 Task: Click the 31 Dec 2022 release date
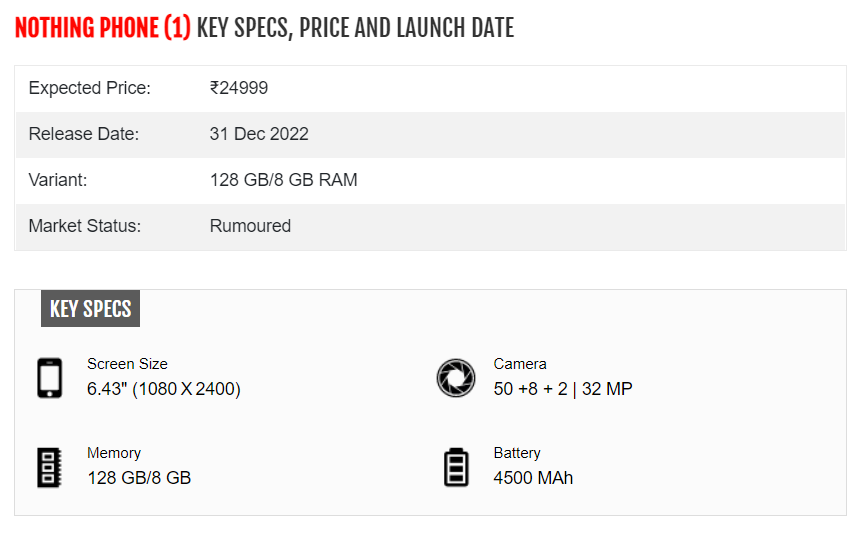pos(259,134)
